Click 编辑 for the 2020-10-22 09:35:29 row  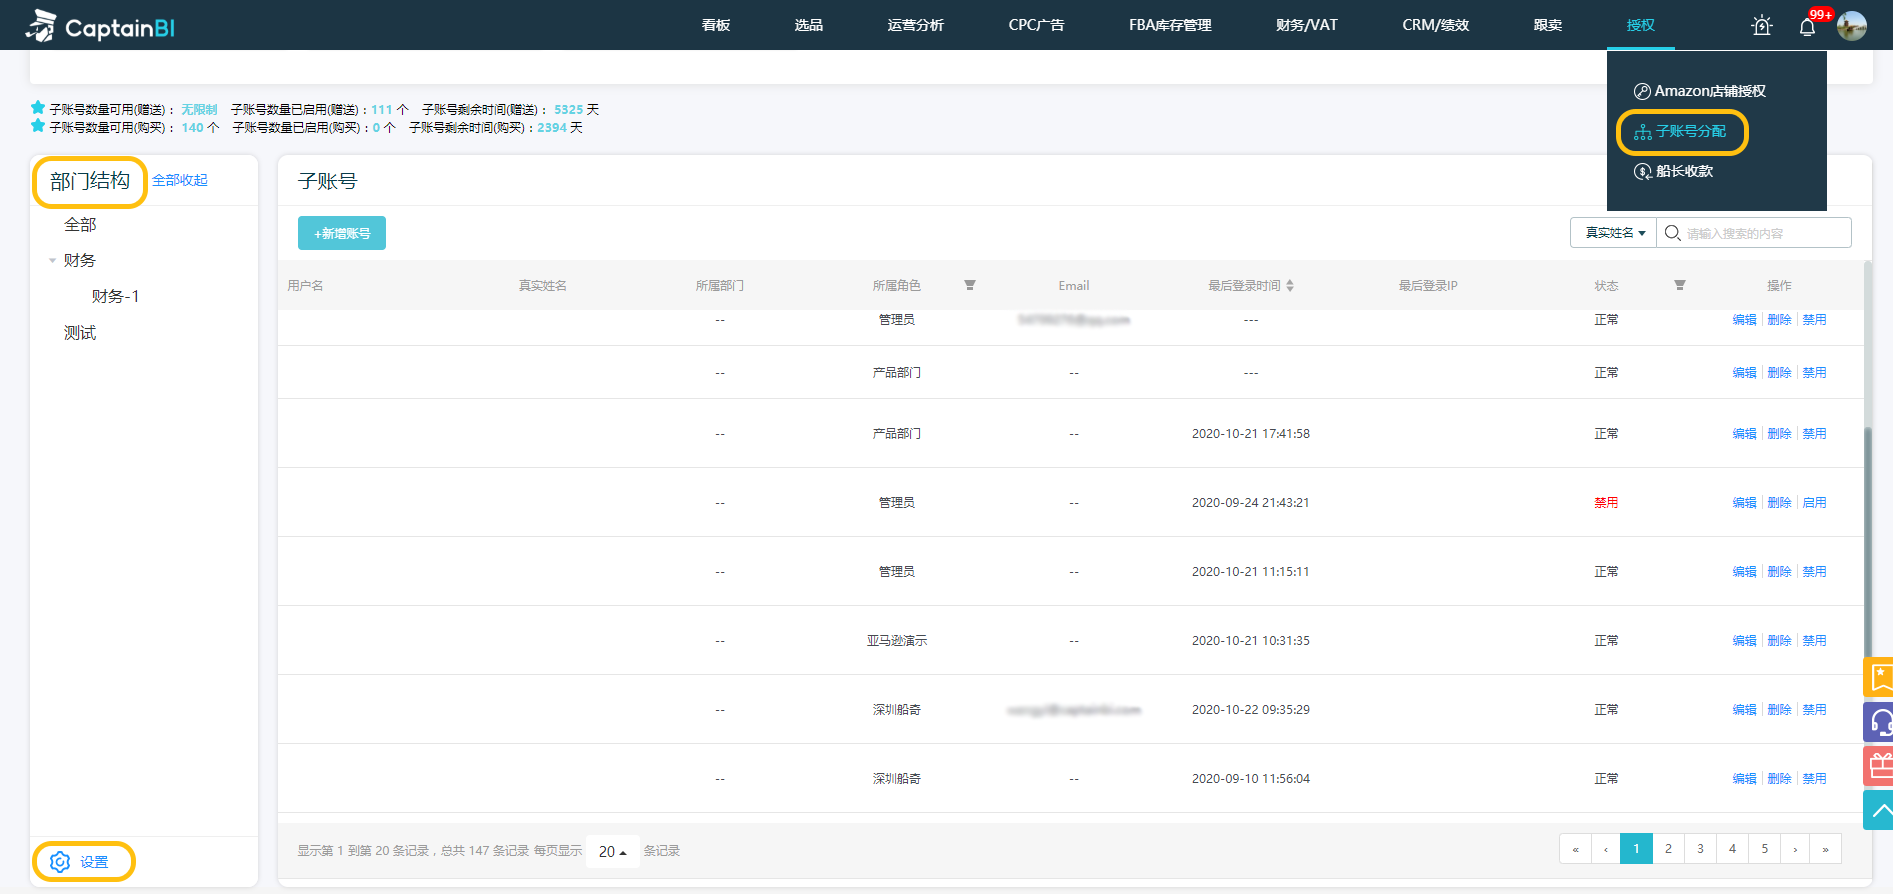coord(1744,710)
